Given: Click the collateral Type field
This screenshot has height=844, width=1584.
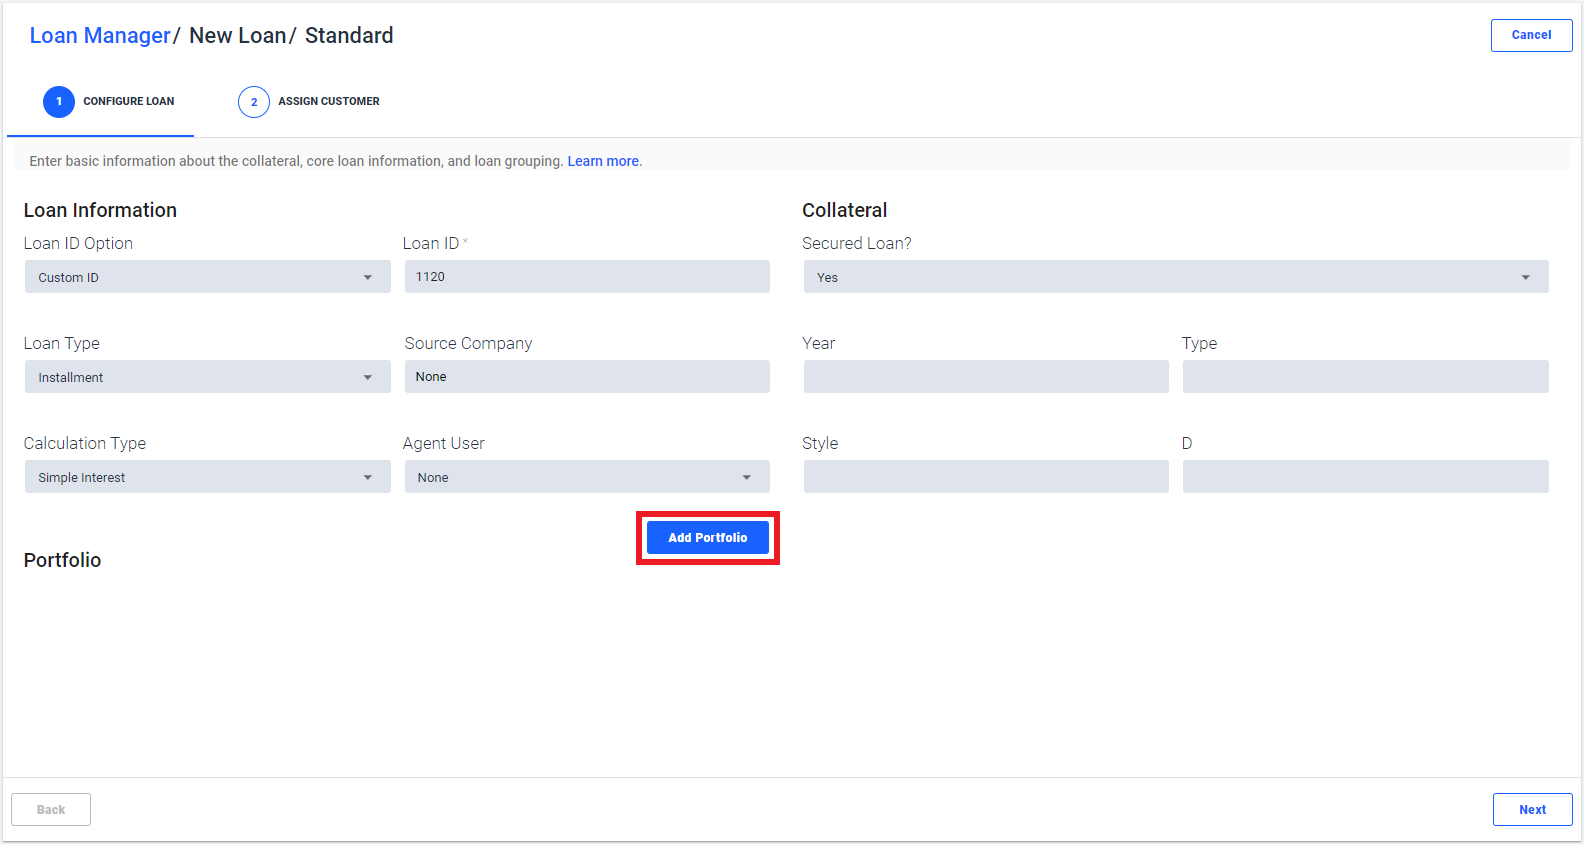Looking at the screenshot, I should tap(1366, 377).
